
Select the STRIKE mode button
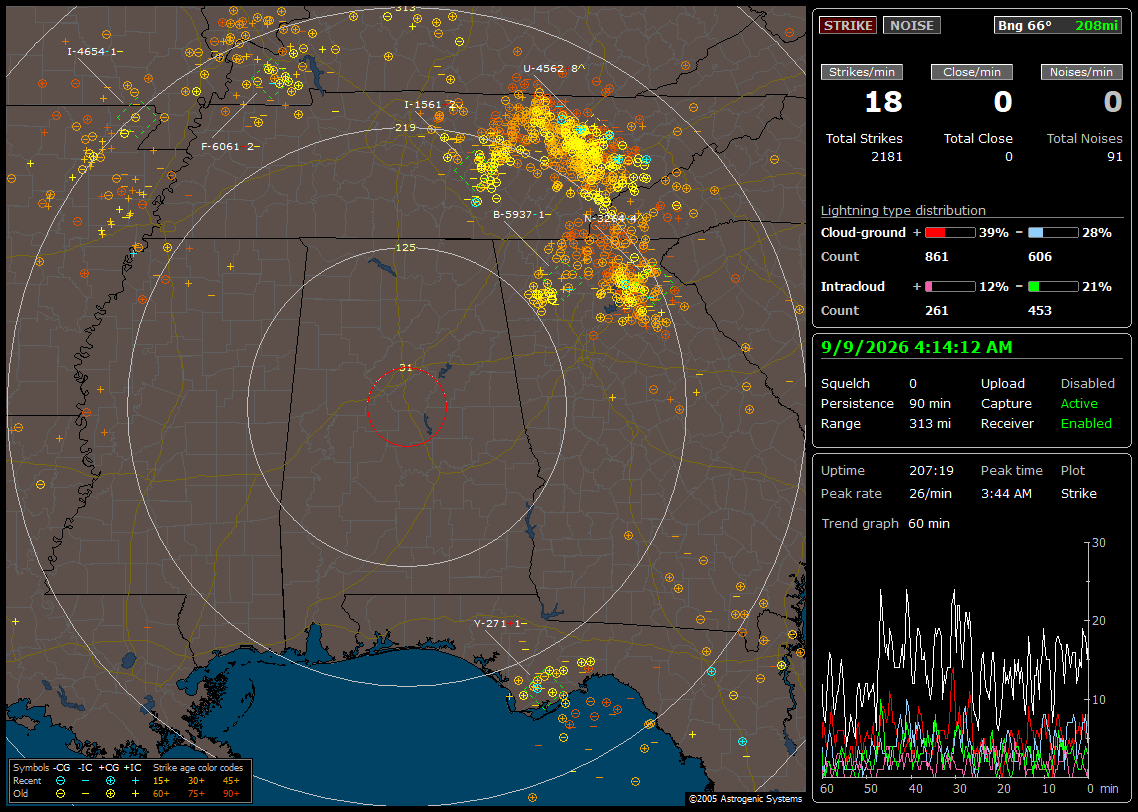pos(848,25)
